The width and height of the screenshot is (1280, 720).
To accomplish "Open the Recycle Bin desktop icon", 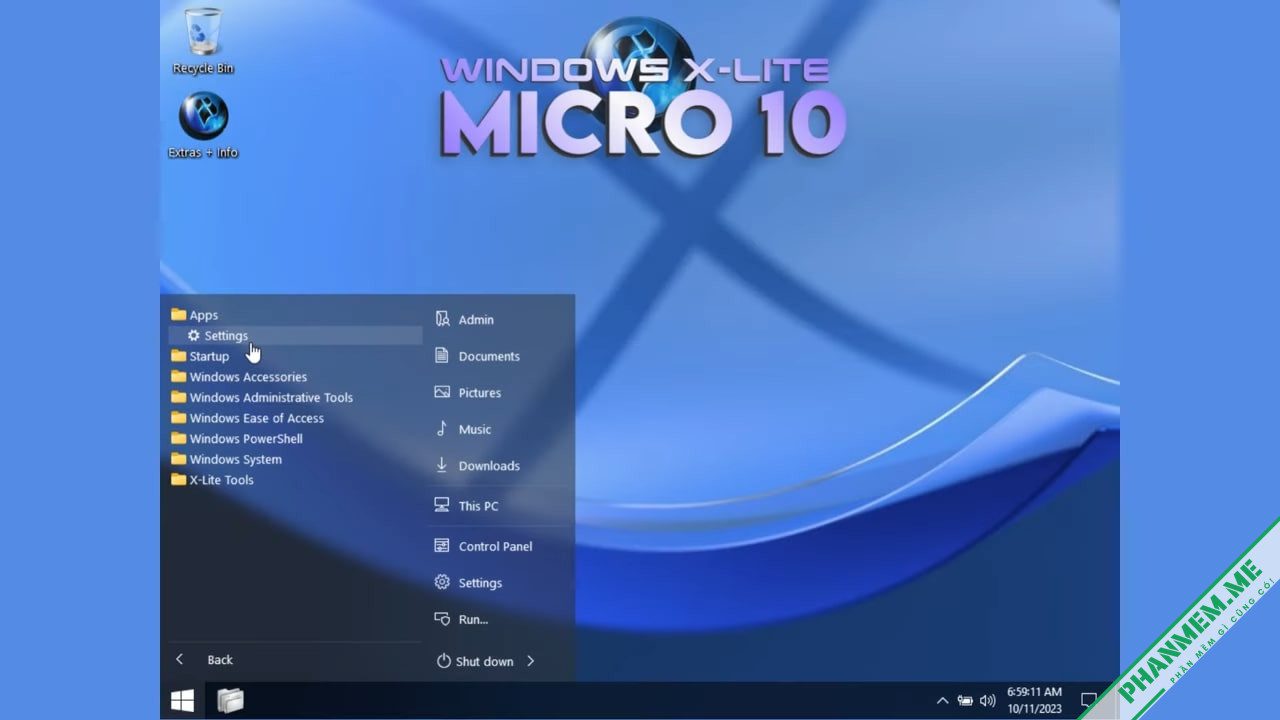I will 203,40.
